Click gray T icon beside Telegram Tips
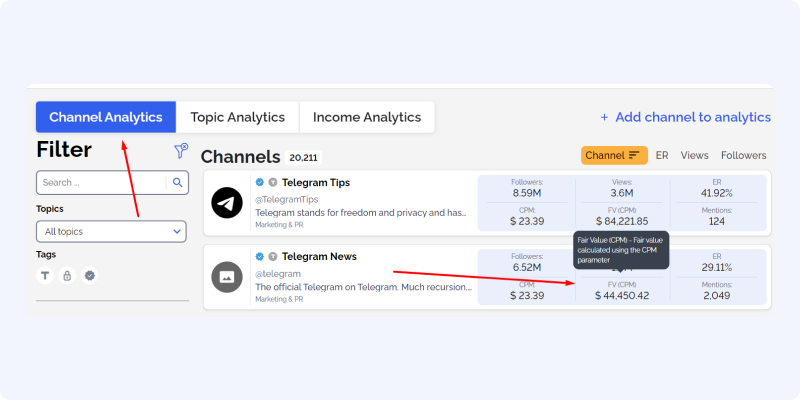Image resolution: width=800 pixels, height=400 pixels. (x=273, y=182)
